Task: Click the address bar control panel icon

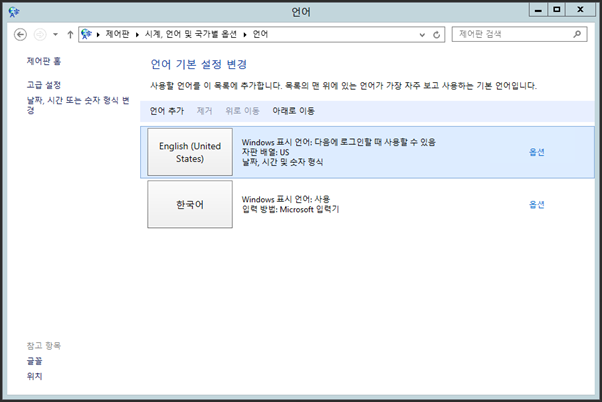Action: click(86, 34)
